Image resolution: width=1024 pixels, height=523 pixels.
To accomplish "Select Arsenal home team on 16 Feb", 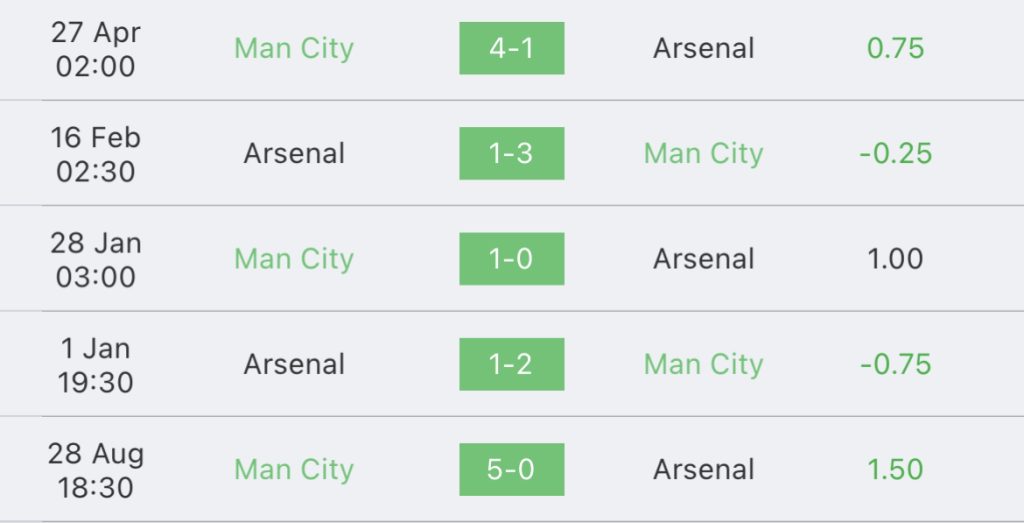I will [x=294, y=153].
